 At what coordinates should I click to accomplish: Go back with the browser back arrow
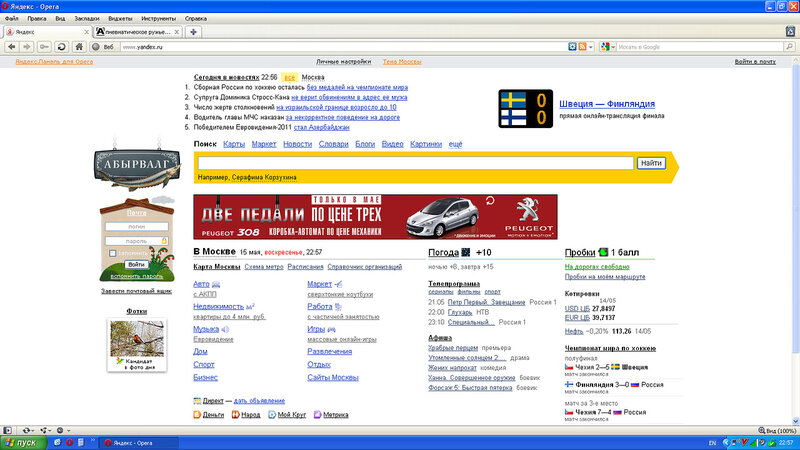pos(11,46)
